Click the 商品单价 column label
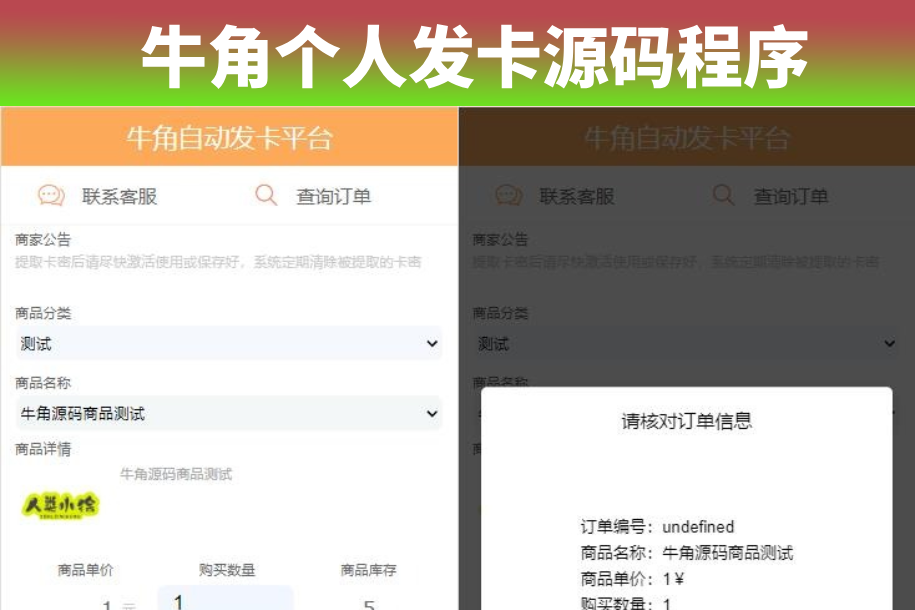The width and height of the screenshot is (915, 610). pyautogui.click(x=85, y=570)
